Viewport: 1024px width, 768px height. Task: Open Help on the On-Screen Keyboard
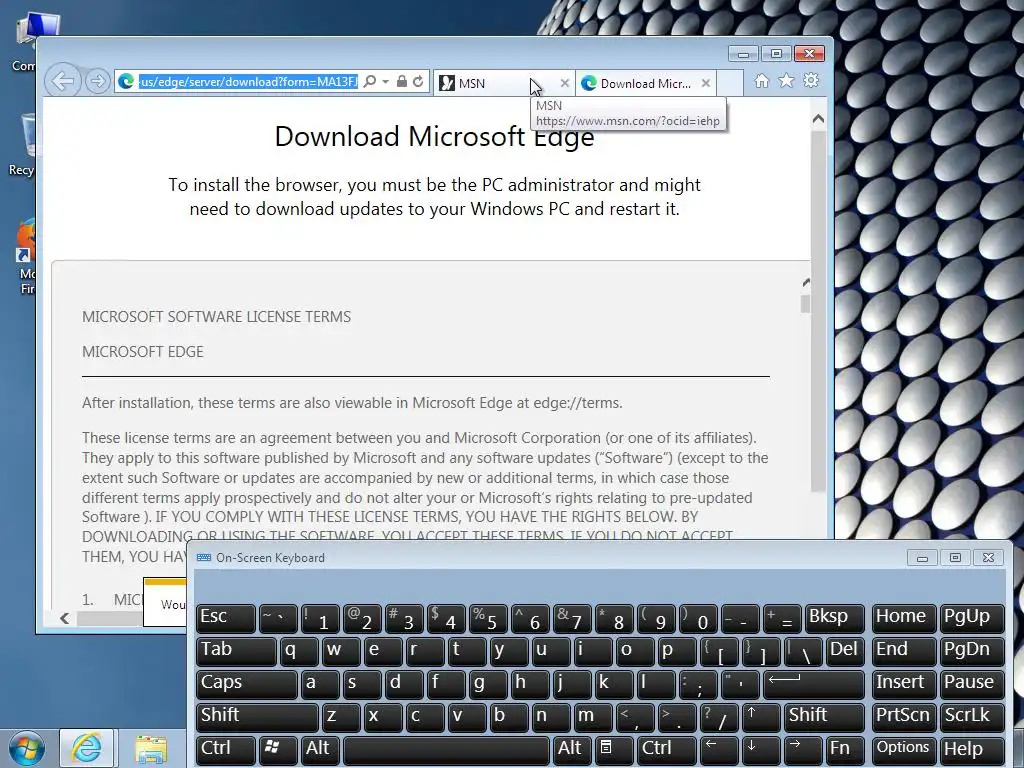972,749
